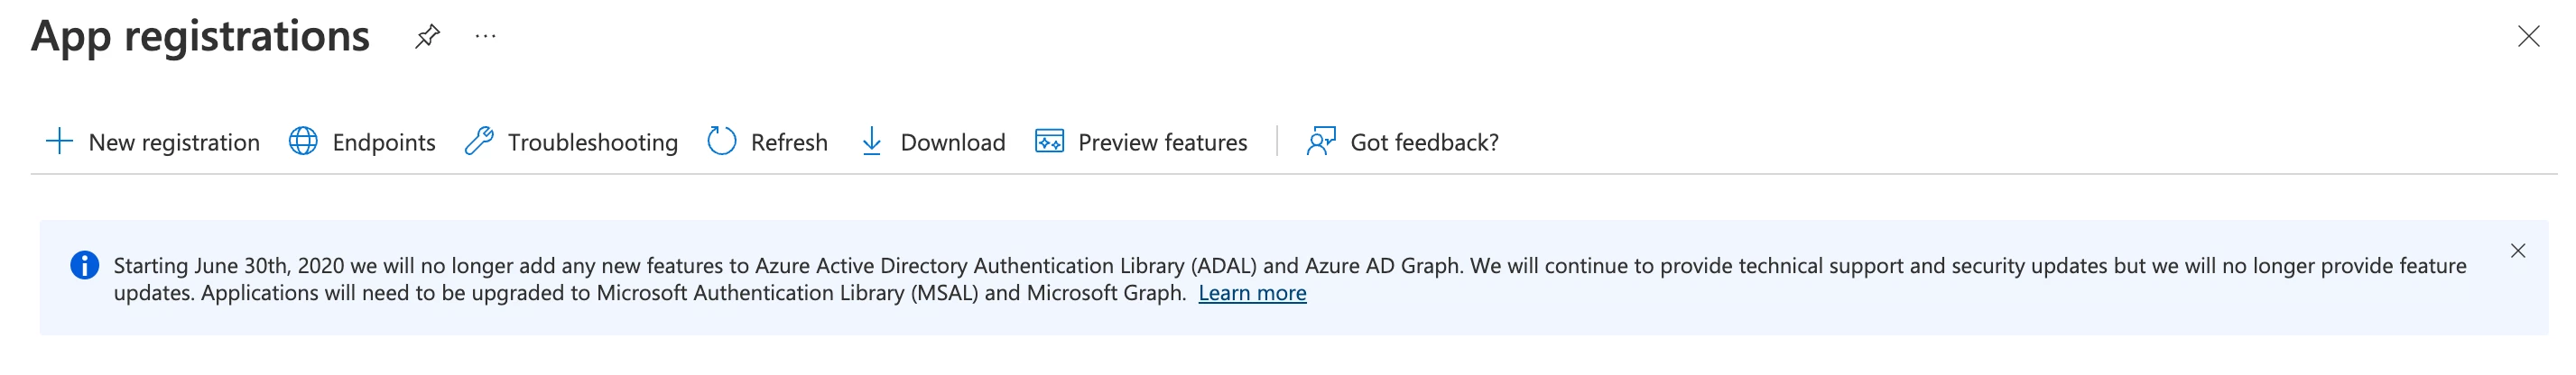Download the app registrations list
Image resolution: width=2576 pixels, height=375 pixels.
953,142
